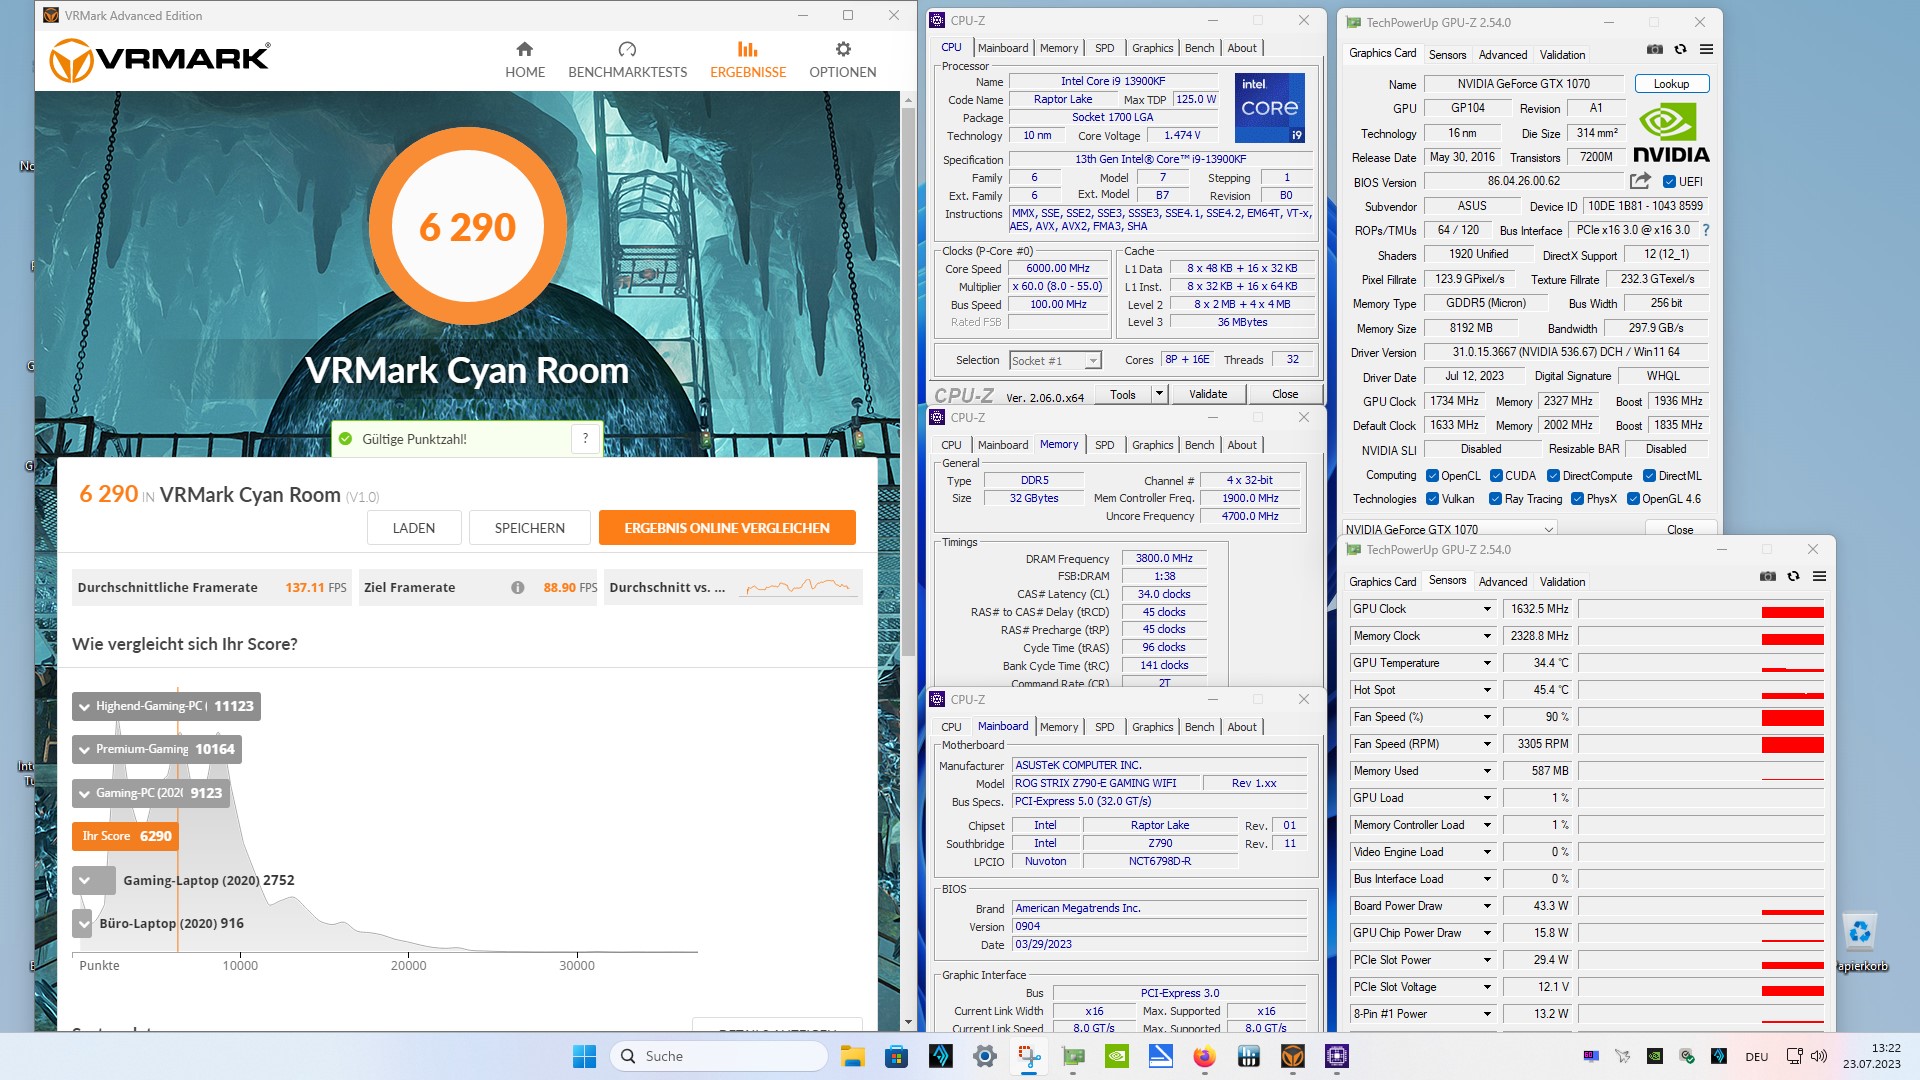Click the volume icon in system tray
The height and width of the screenshot is (1080, 1920).
pyautogui.click(x=1819, y=1056)
